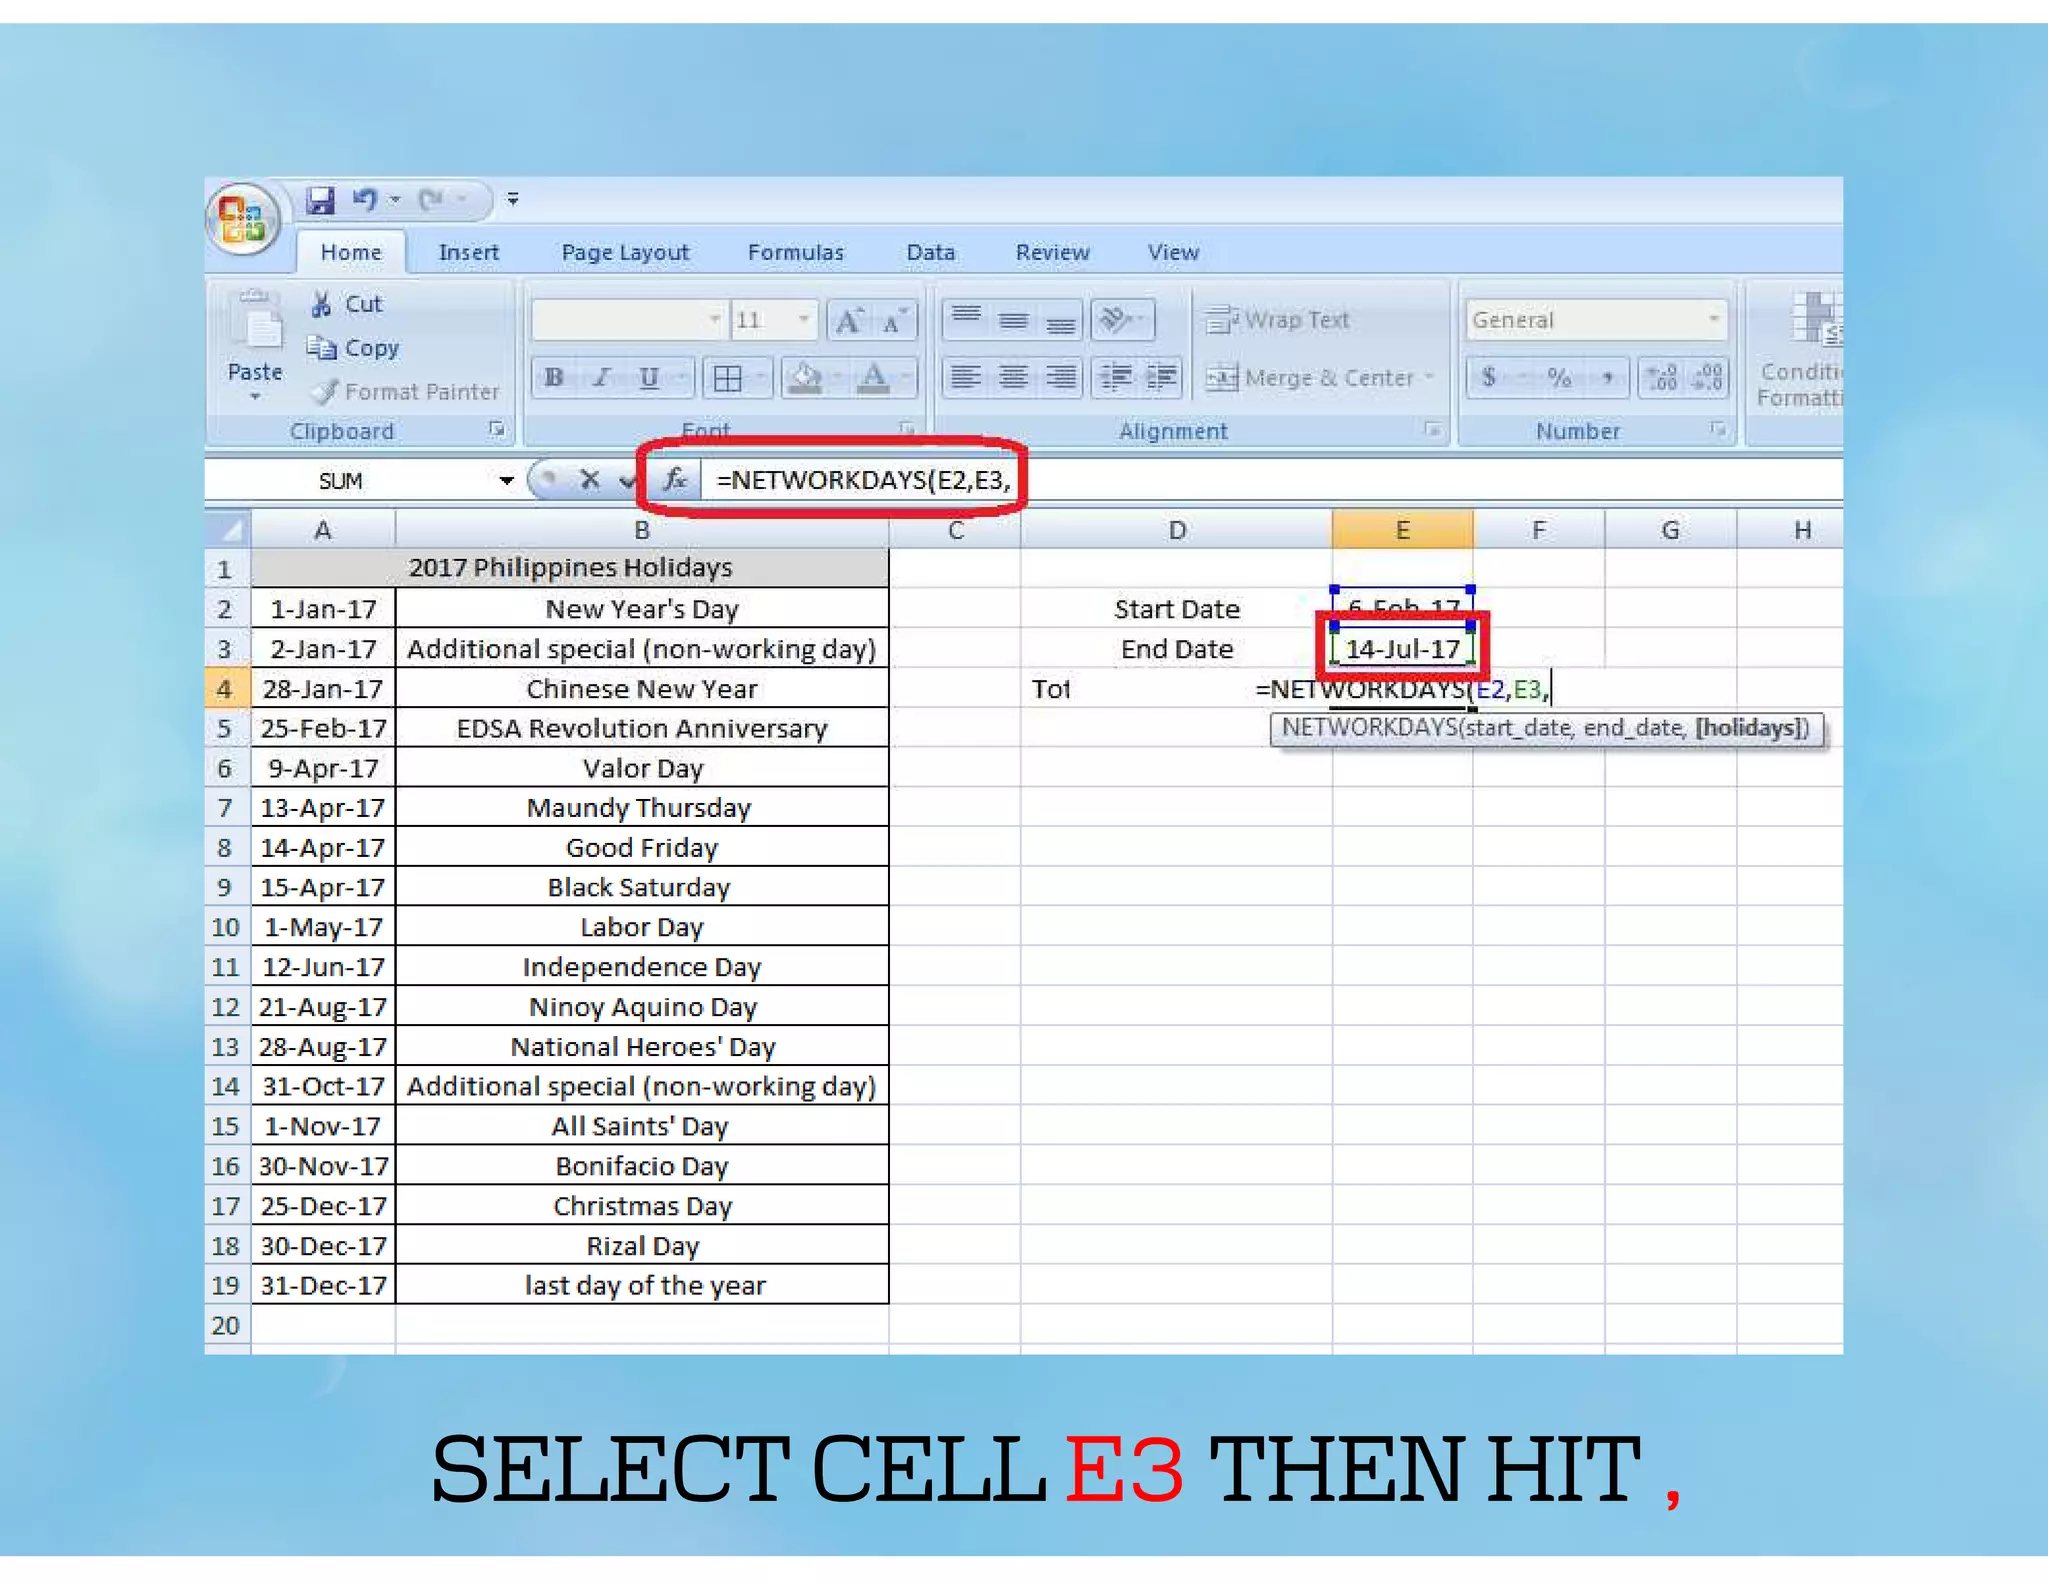Click the Format Painter brush icon

click(x=324, y=392)
